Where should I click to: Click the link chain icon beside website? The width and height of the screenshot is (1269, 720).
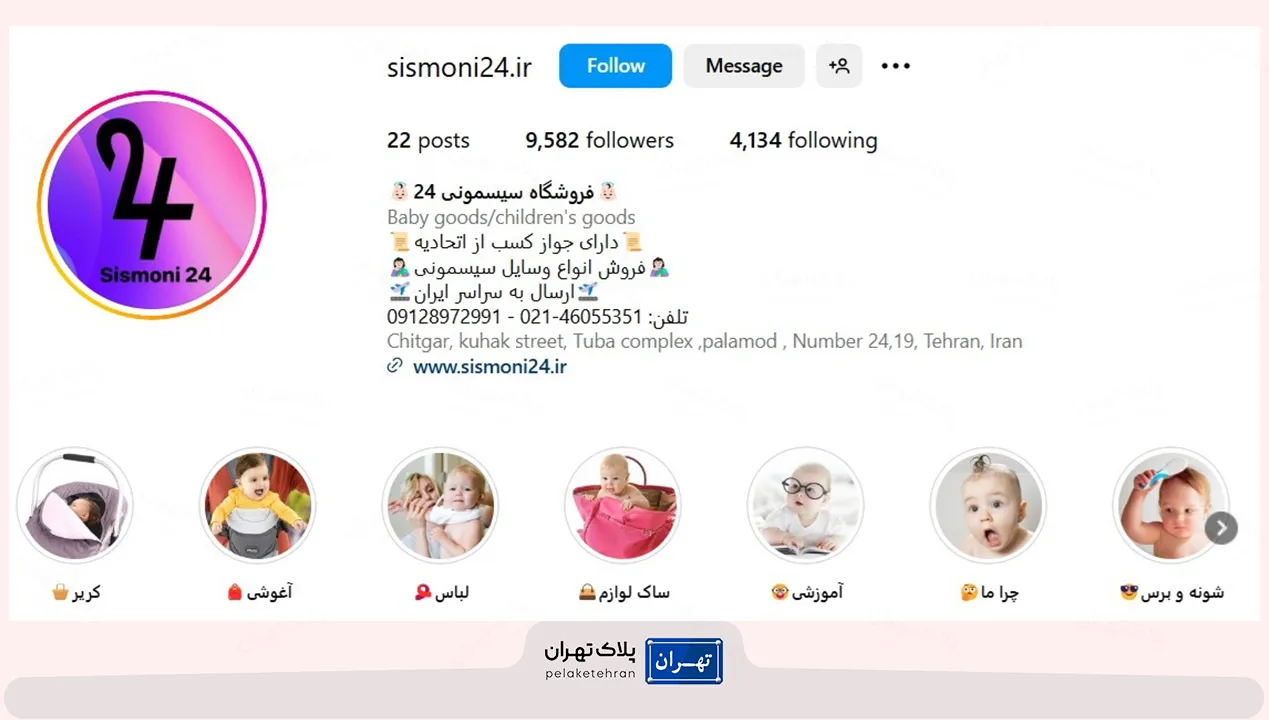pyautogui.click(x=395, y=366)
